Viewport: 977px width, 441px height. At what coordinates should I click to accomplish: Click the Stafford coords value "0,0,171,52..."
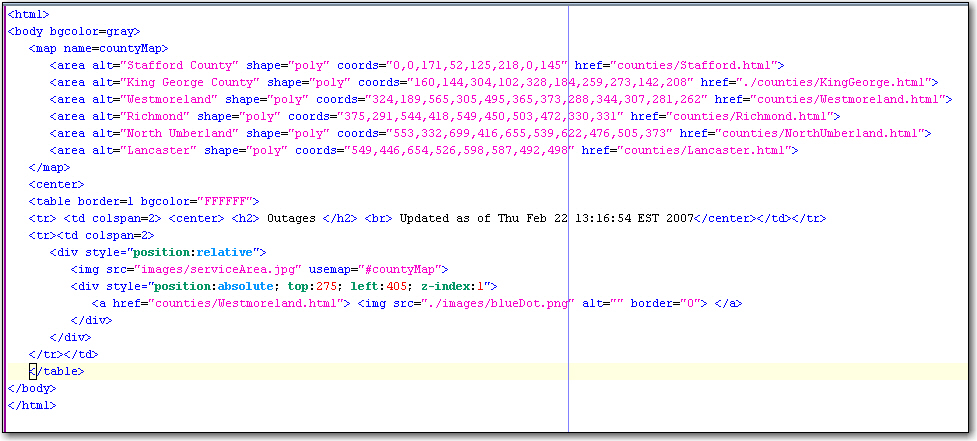click(478, 65)
